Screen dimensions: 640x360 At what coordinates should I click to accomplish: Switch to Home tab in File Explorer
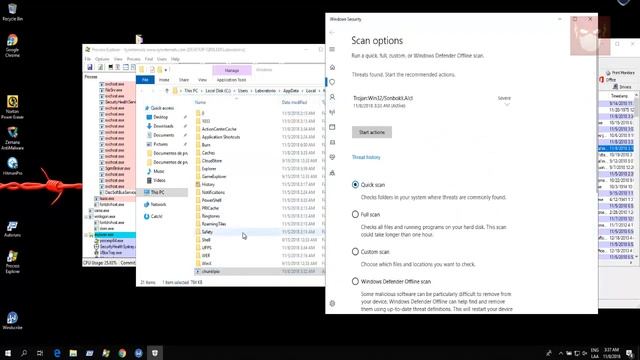click(x=164, y=80)
